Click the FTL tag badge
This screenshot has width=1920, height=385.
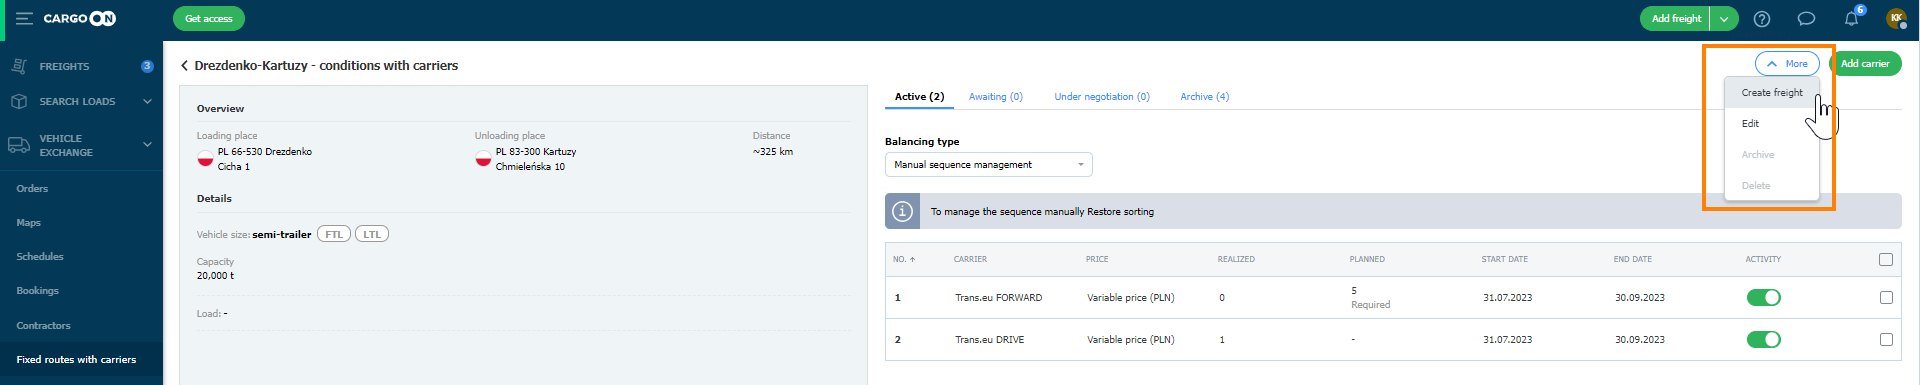coord(334,234)
